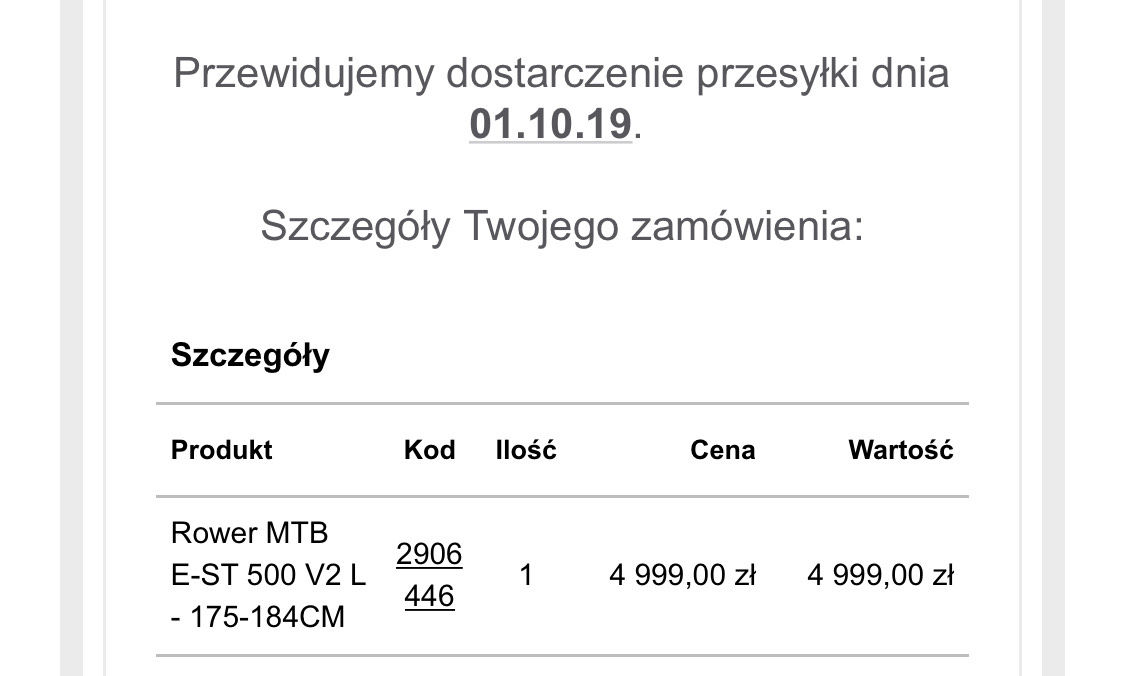Click the bold Szczegóły section heading
This screenshot has width=1125, height=676.
pyautogui.click(x=250, y=355)
